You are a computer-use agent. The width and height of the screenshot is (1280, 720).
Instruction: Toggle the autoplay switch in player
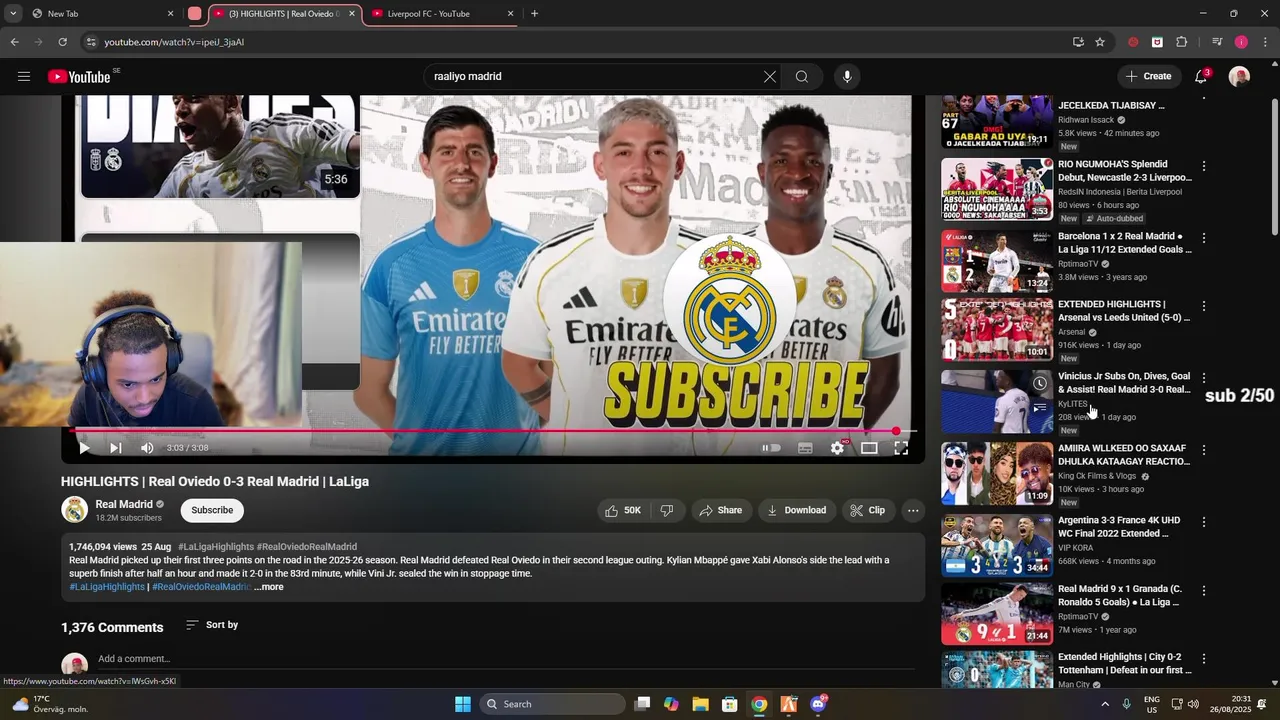(771, 448)
